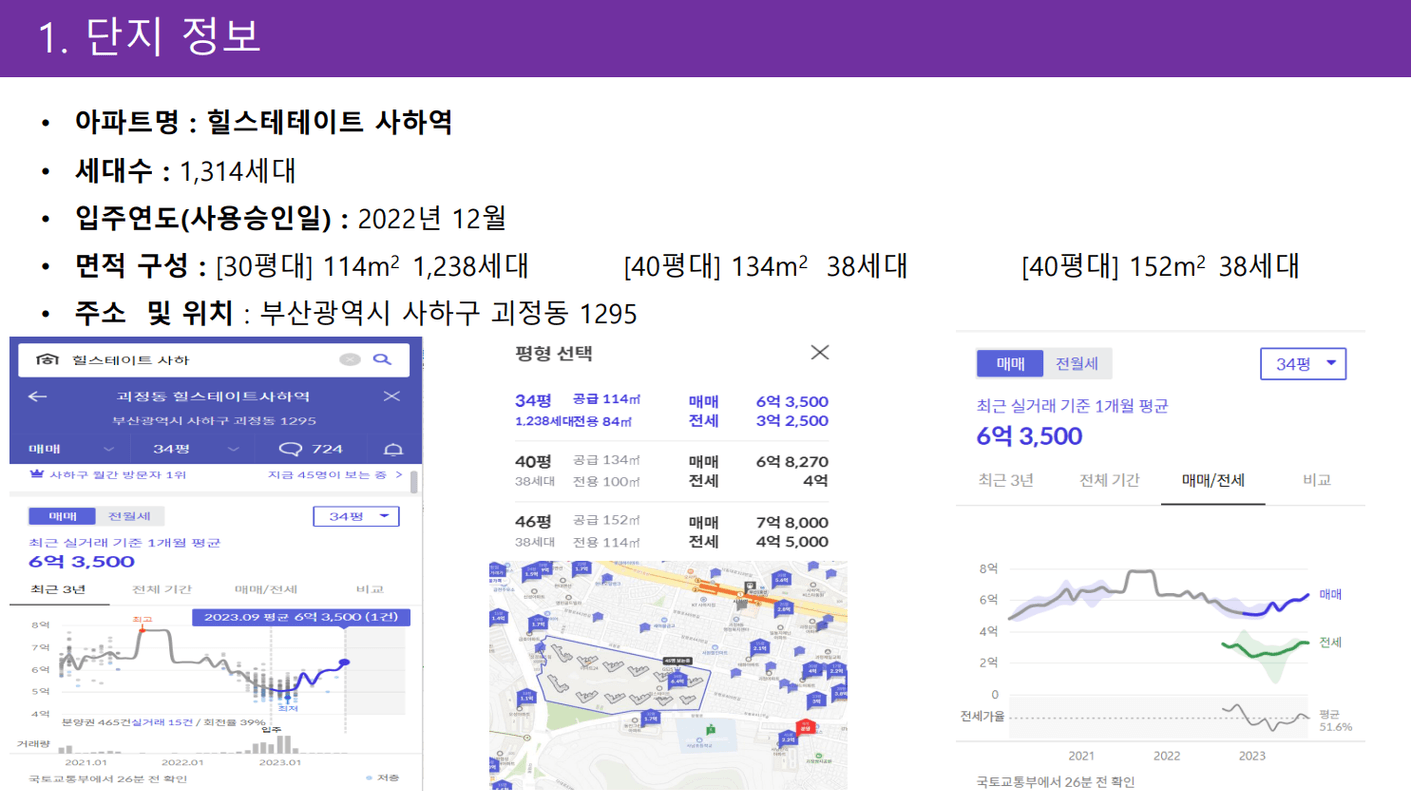Expand the 매매 dropdown in purple header
1411x791 pixels.
[x=70, y=450]
